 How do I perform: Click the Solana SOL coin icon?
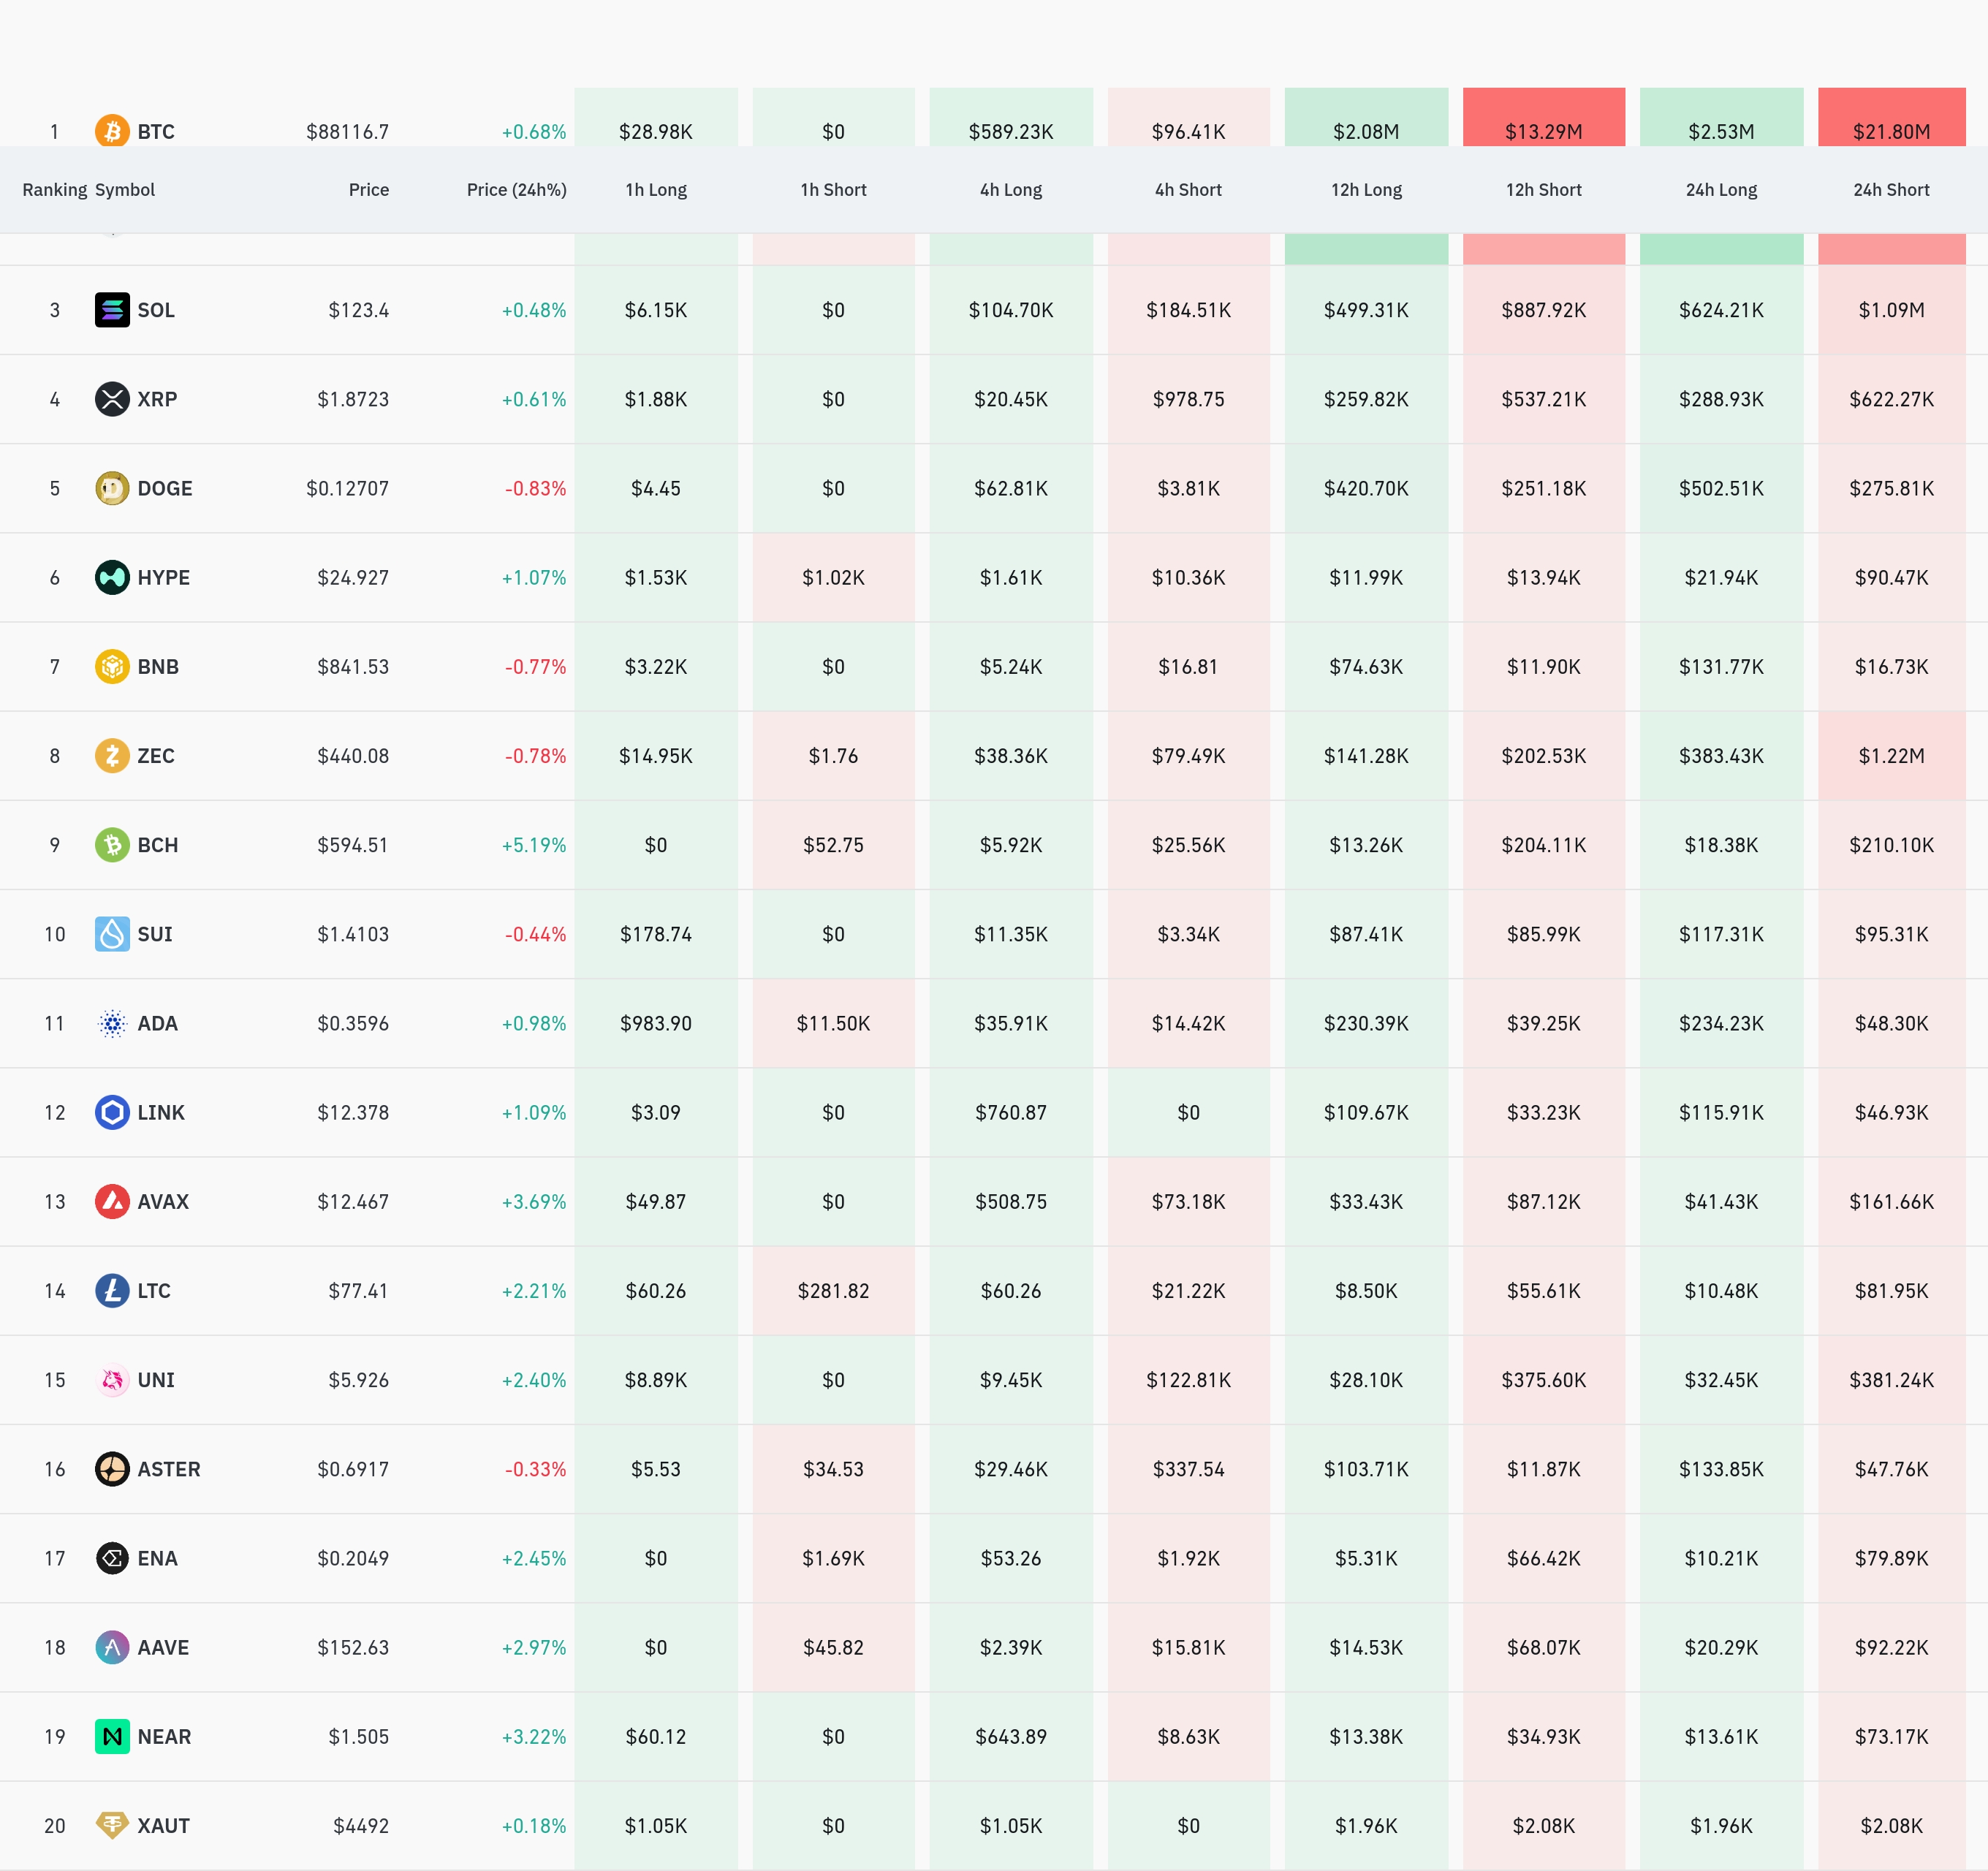(112, 310)
